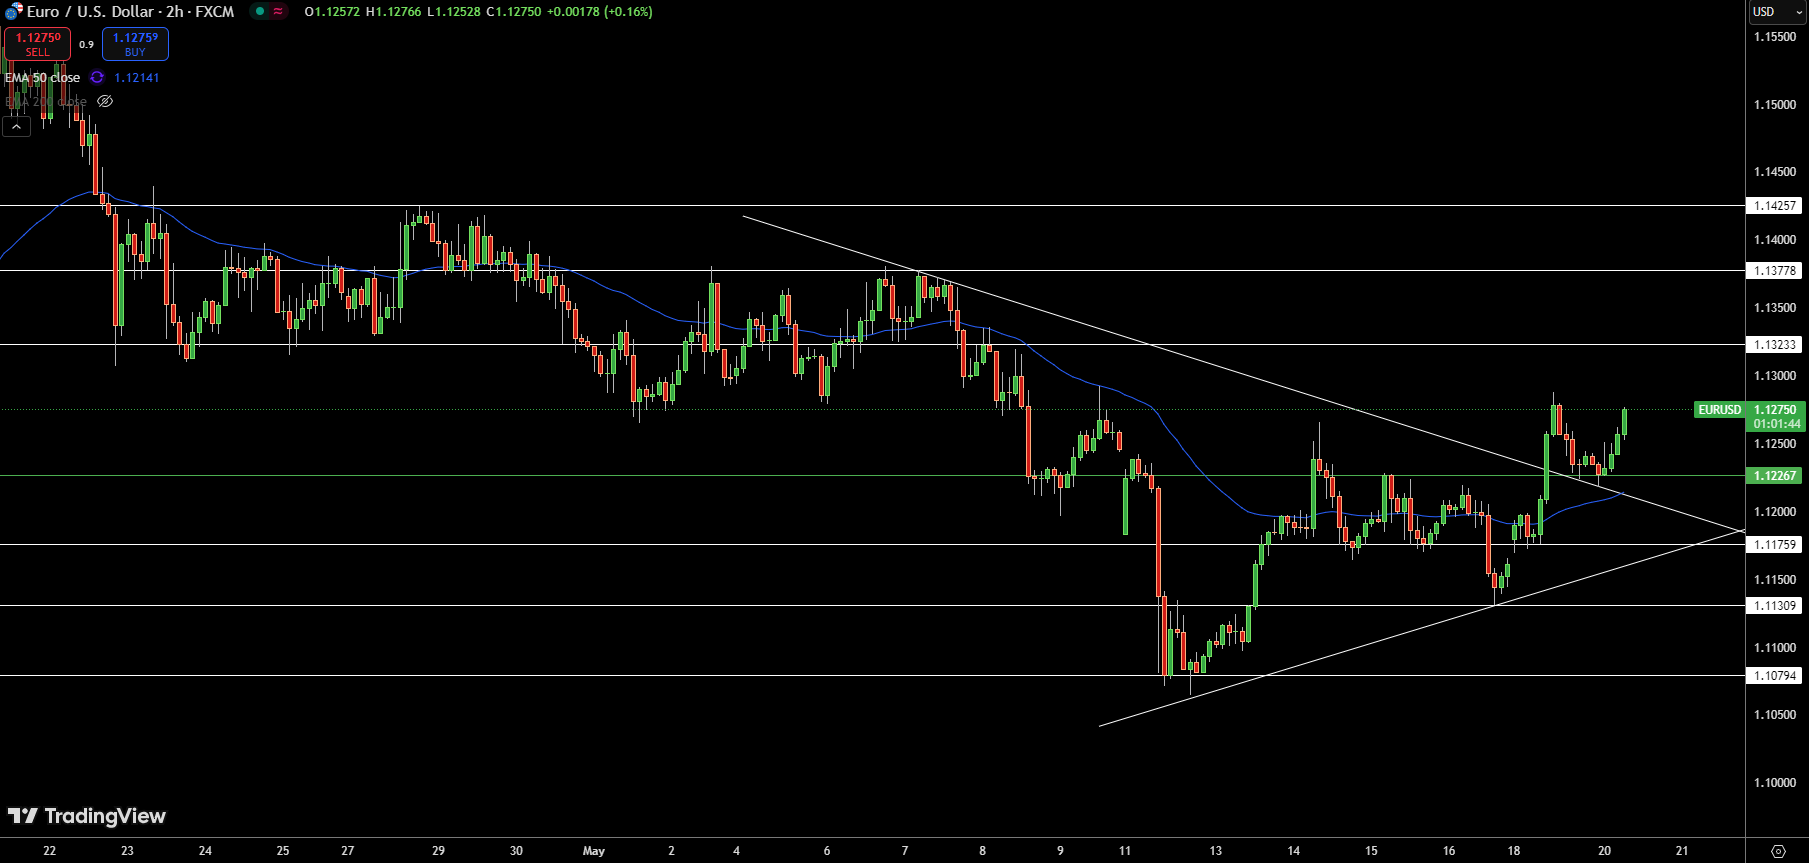Click date 20 on the time axis
The width and height of the screenshot is (1809, 863).
coord(1604,851)
